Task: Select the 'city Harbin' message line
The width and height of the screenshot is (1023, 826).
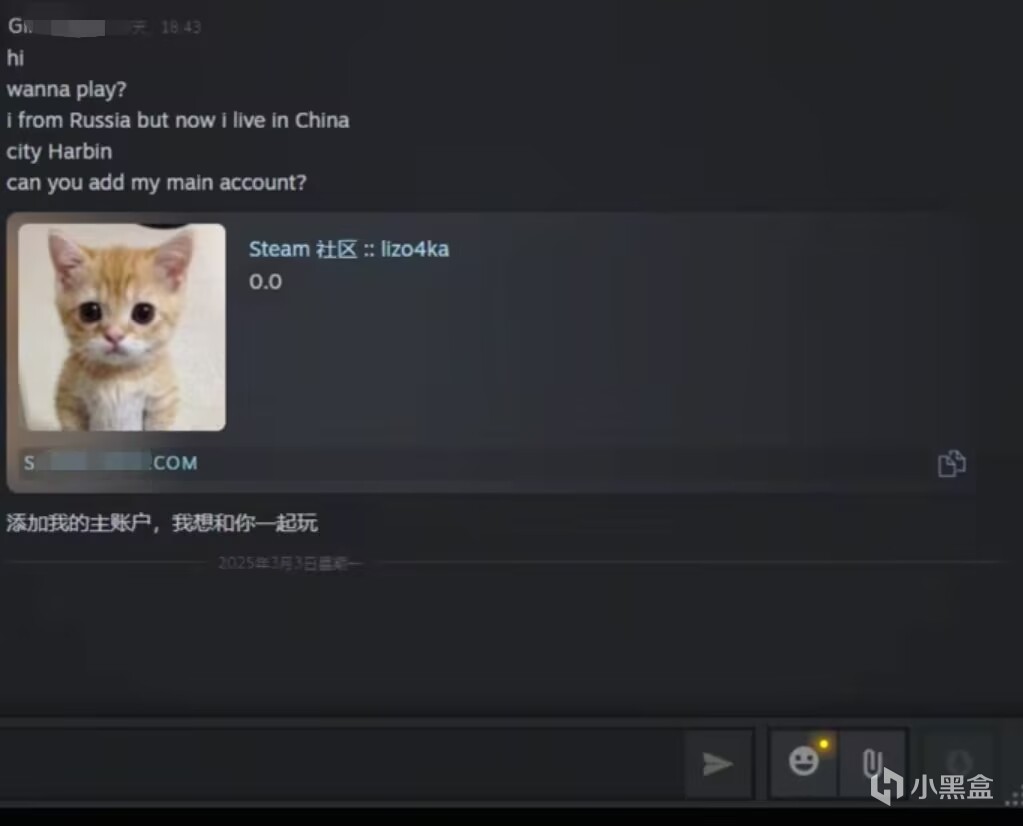Action: [x=59, y=151]
